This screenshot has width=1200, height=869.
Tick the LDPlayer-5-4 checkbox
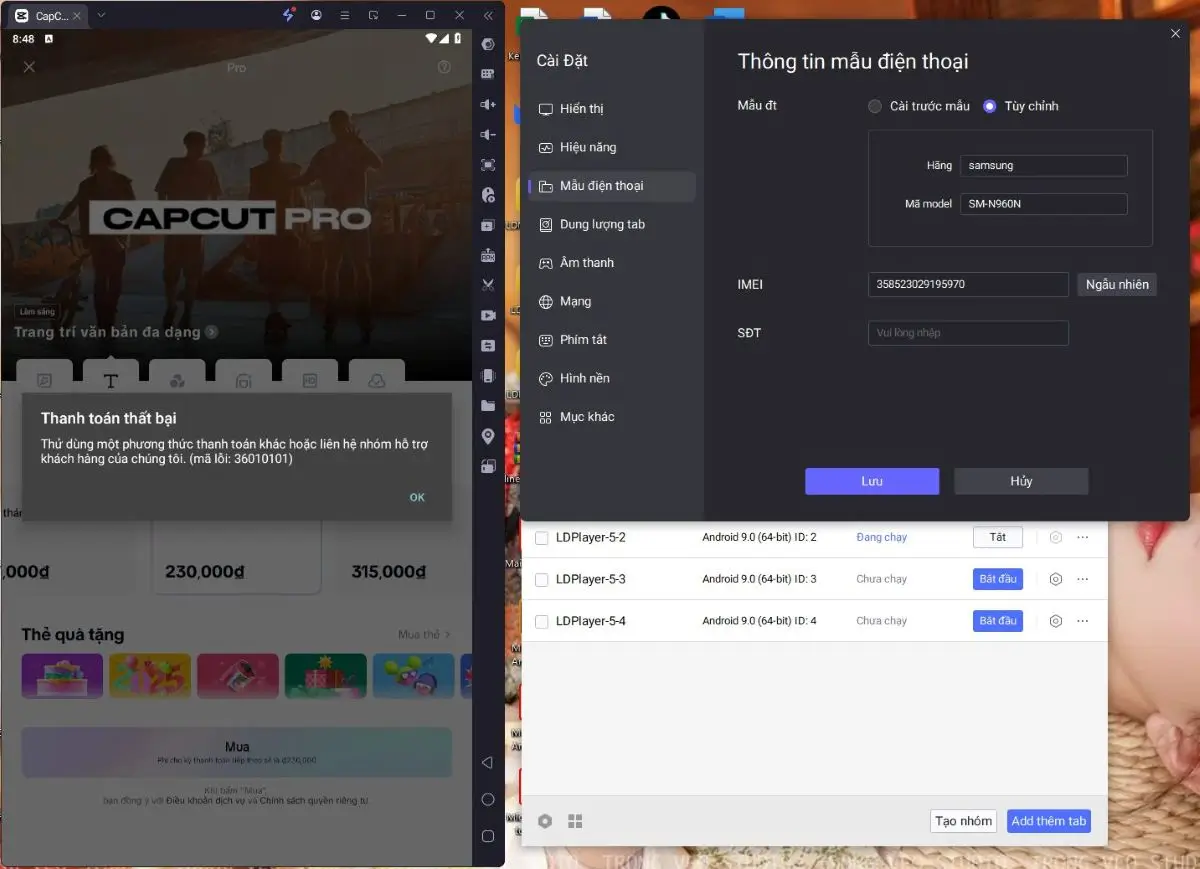coord(541,622)
